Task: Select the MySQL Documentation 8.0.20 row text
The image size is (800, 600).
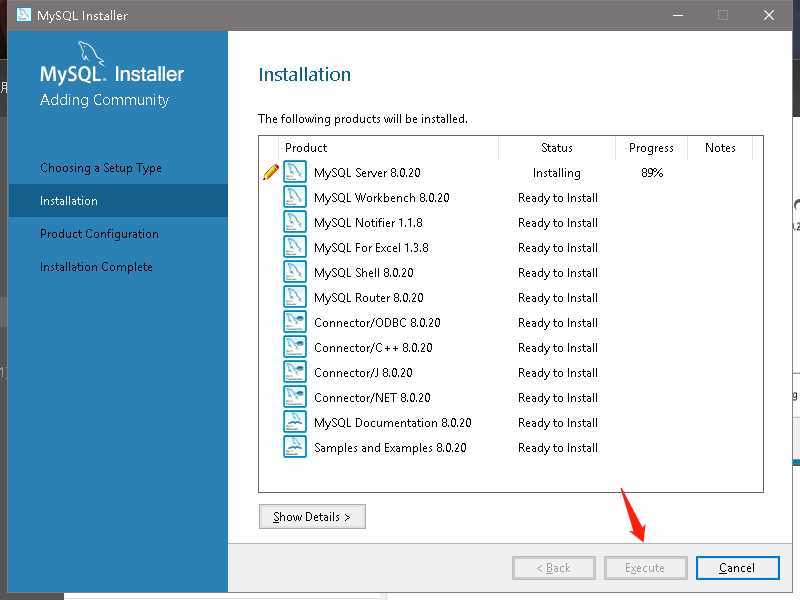Action: click(393, 423)
